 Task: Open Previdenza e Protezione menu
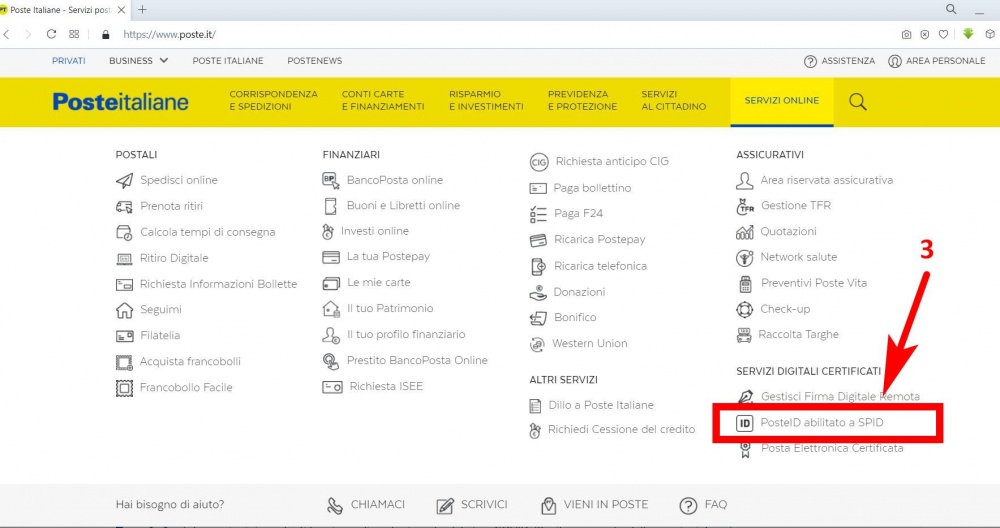pyautogui.click(x=582, y=100)
